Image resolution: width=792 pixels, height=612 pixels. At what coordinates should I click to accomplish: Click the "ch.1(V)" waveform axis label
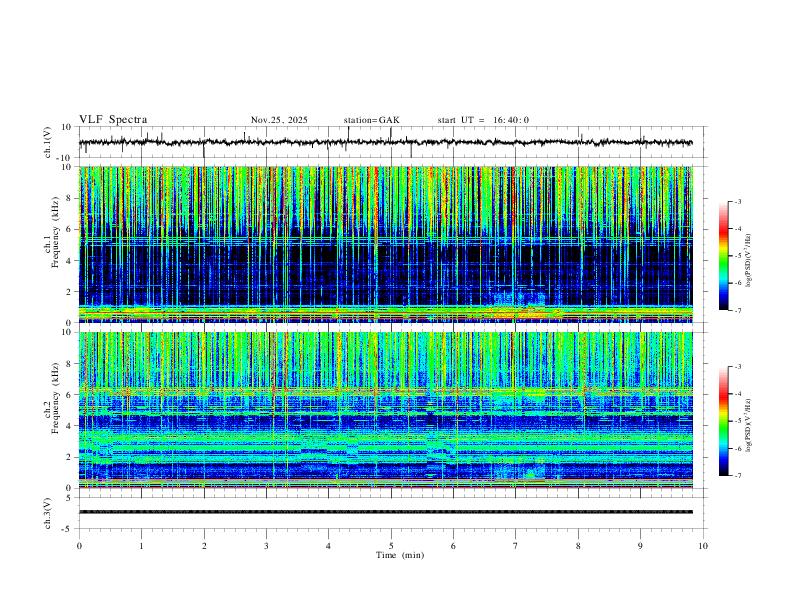pyautogui.click(x=48, y=142)
